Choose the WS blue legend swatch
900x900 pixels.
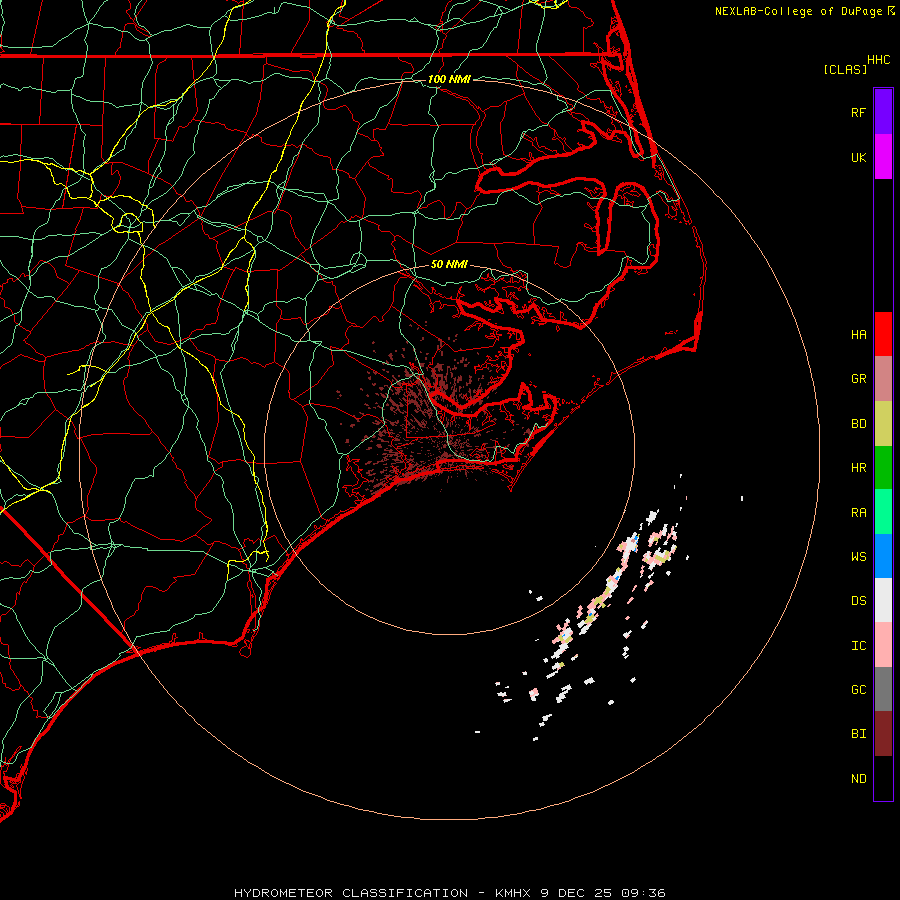point(883,556)
